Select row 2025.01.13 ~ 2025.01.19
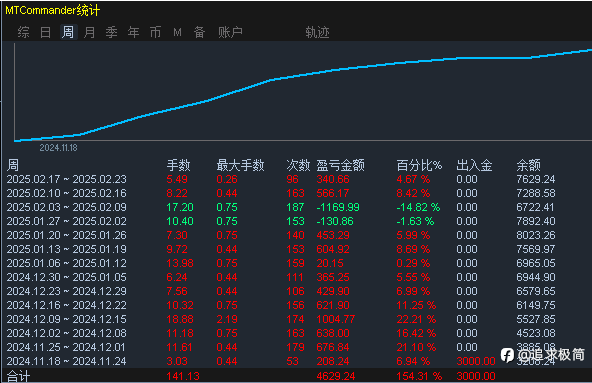Viewport: 592px width, 383px height. coord(281,249)
